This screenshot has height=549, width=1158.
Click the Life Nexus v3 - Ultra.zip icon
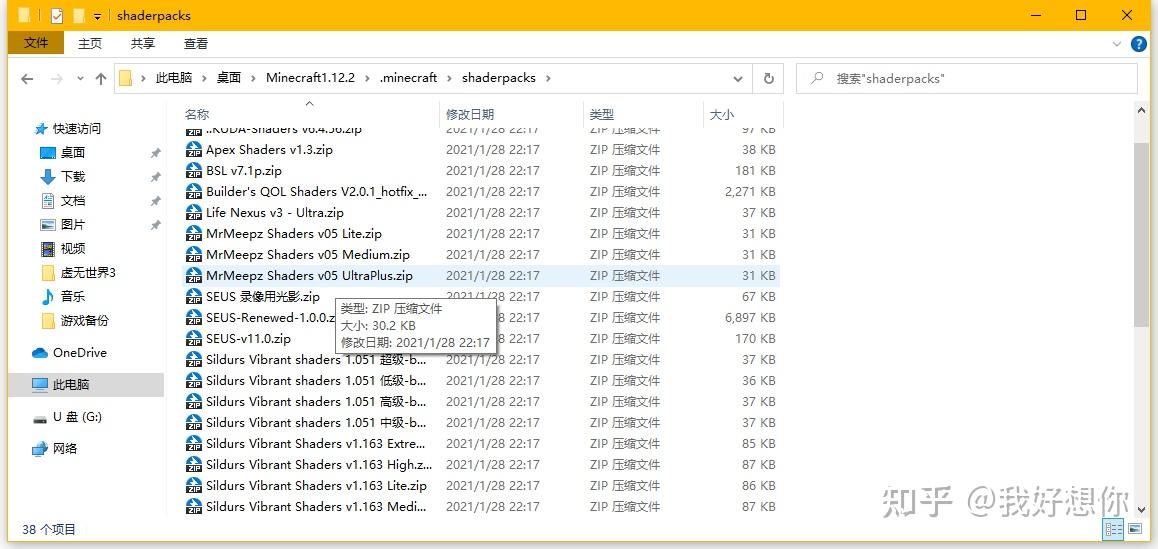pos(194,213)
